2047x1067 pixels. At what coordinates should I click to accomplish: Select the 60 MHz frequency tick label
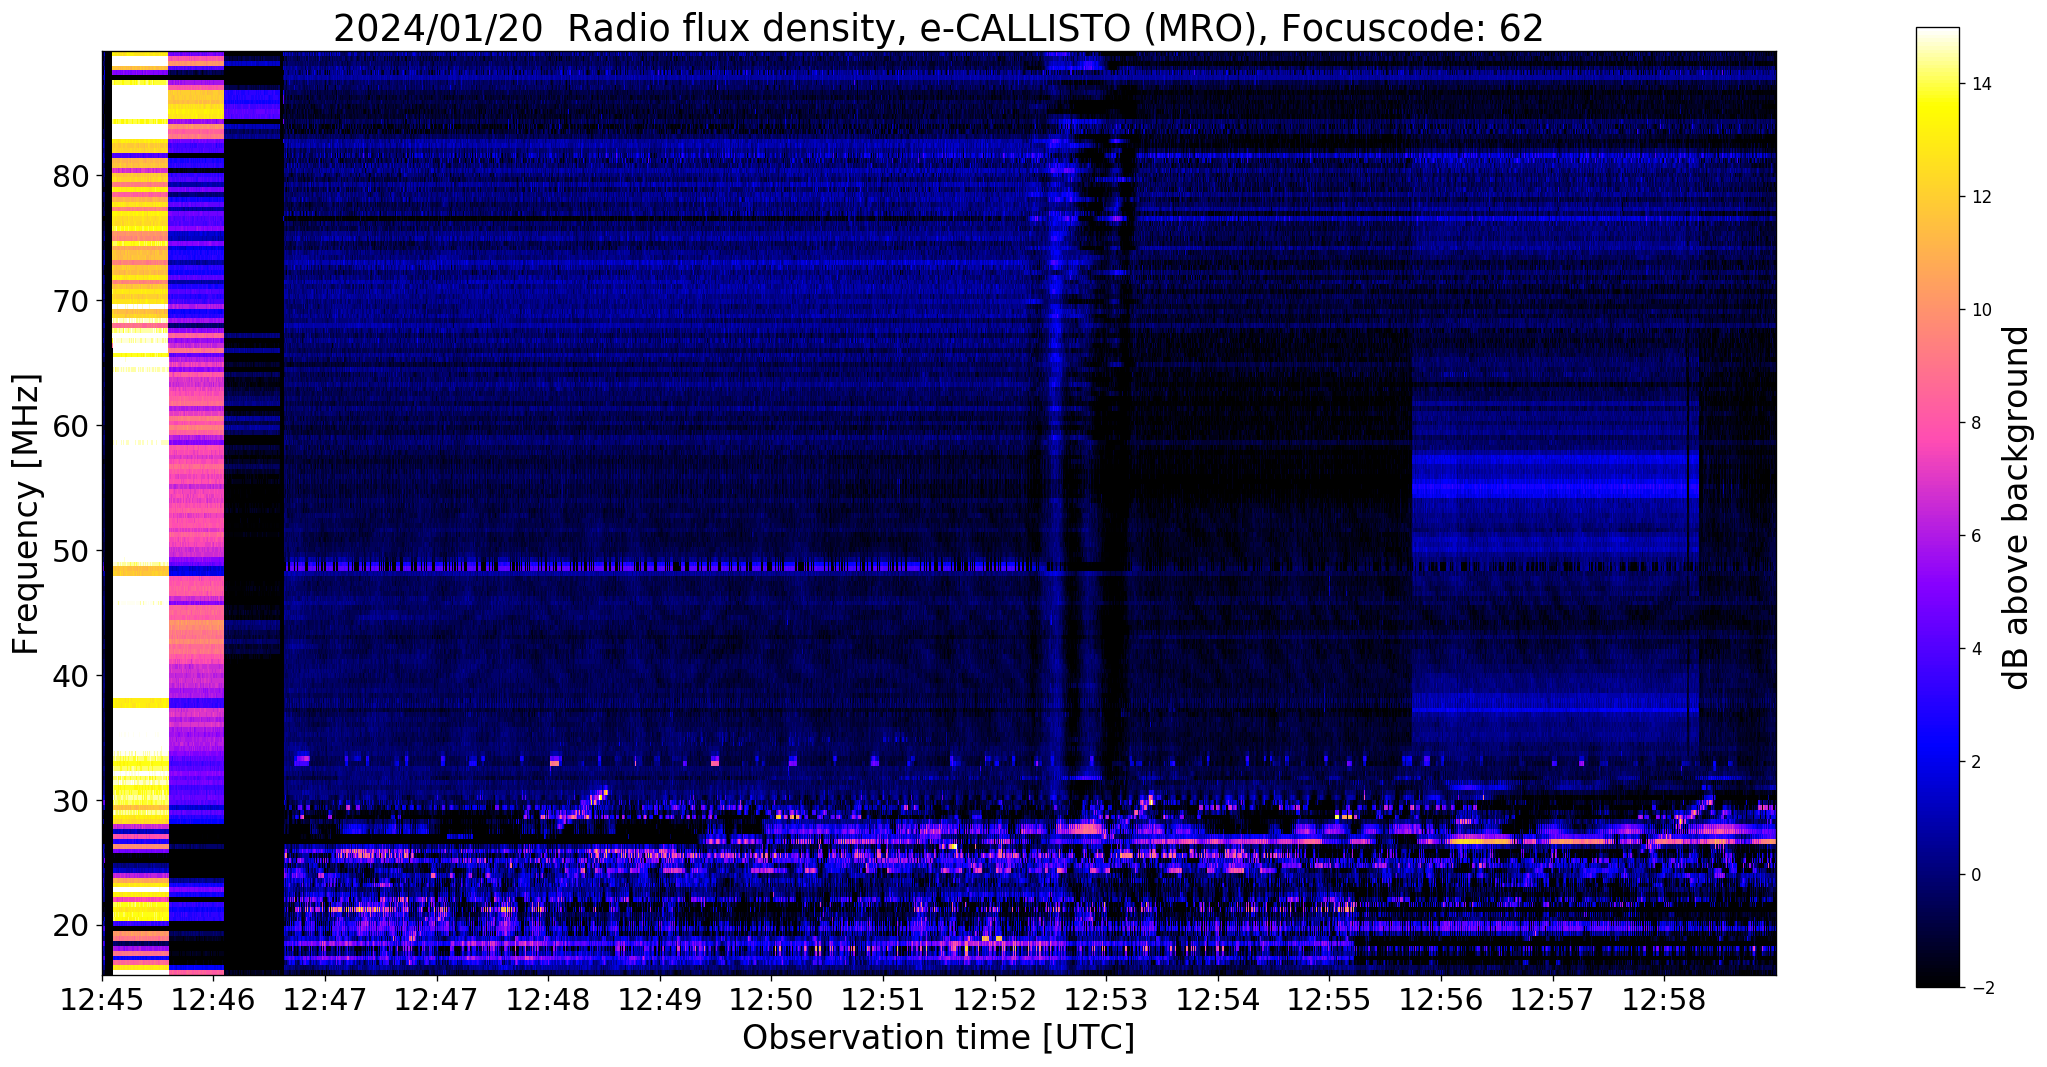click(71, 426)
